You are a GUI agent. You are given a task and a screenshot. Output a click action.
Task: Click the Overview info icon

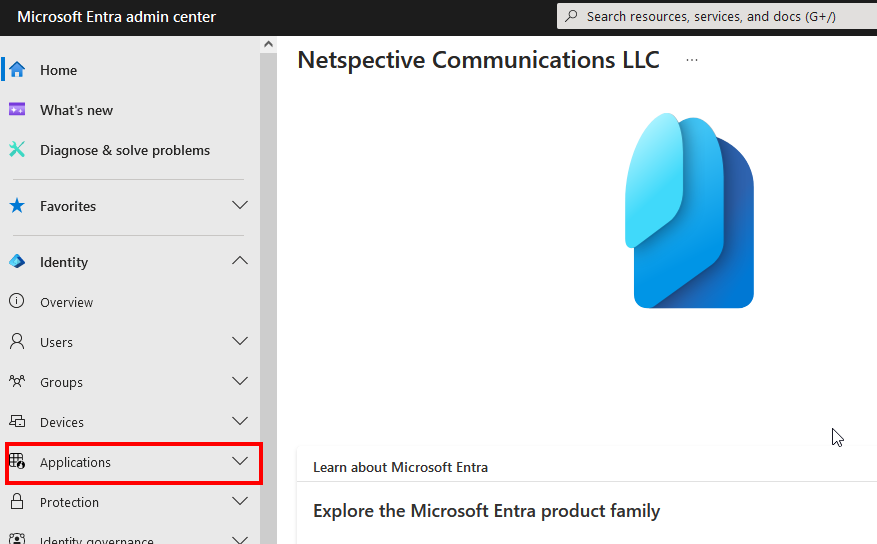[x=17, y=302]
